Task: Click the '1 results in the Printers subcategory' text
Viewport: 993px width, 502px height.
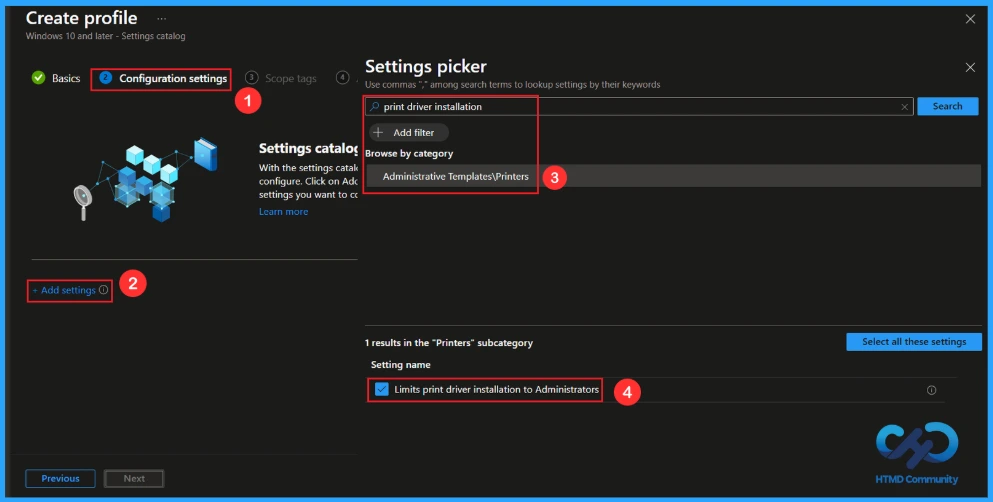Action: 448,342
